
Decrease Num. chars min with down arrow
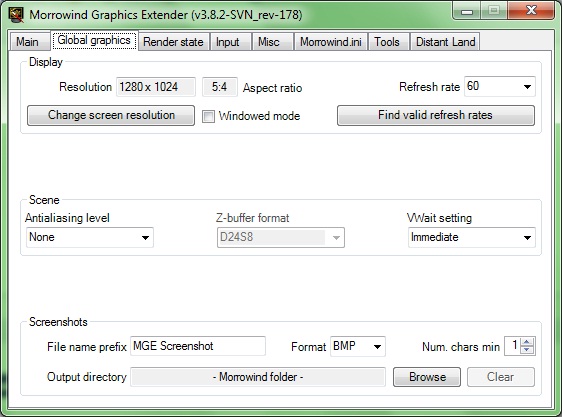point(527,350)
